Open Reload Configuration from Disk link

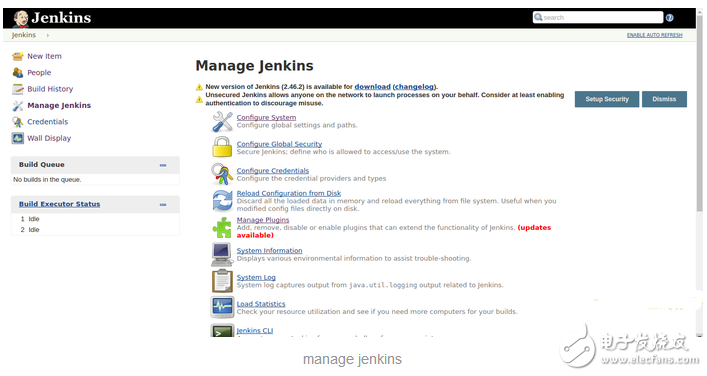tap(289, 193)
